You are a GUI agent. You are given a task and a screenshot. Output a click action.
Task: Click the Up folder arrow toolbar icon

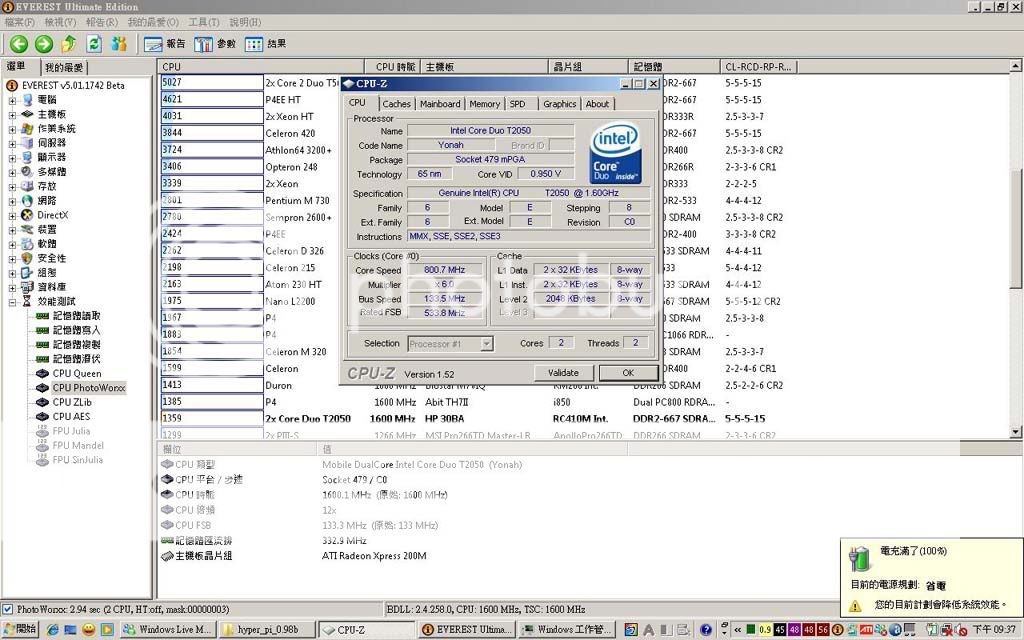pyautogui.click(x=69, y=44)
